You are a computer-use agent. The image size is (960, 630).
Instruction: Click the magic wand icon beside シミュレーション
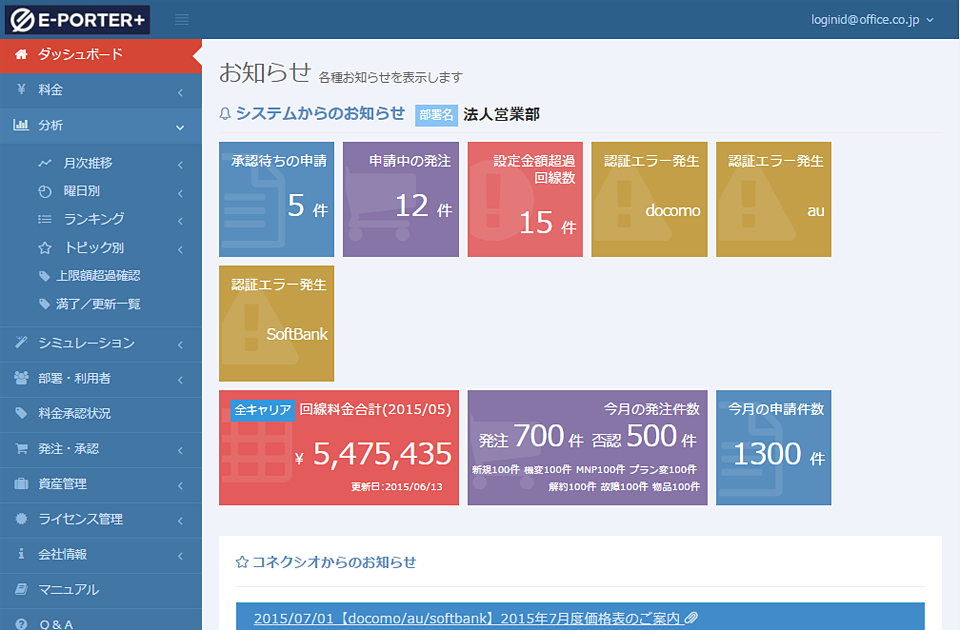pyautogui.click(x=21, y=342)
